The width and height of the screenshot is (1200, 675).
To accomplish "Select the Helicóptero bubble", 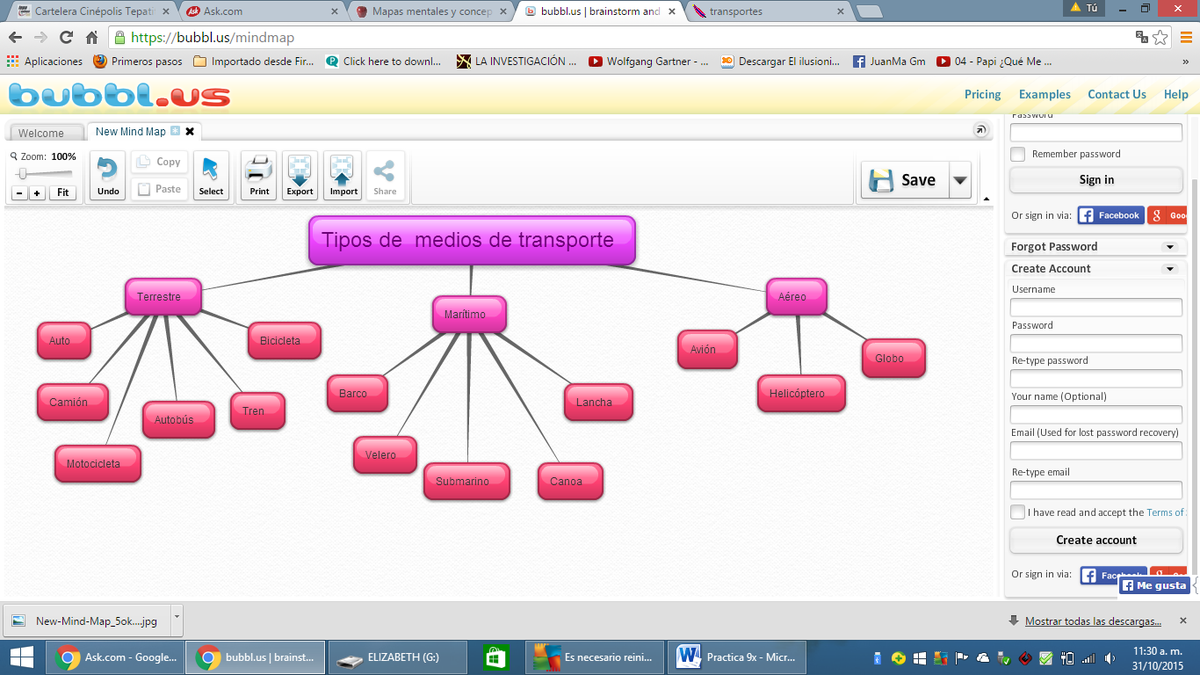I will (800, 393).
